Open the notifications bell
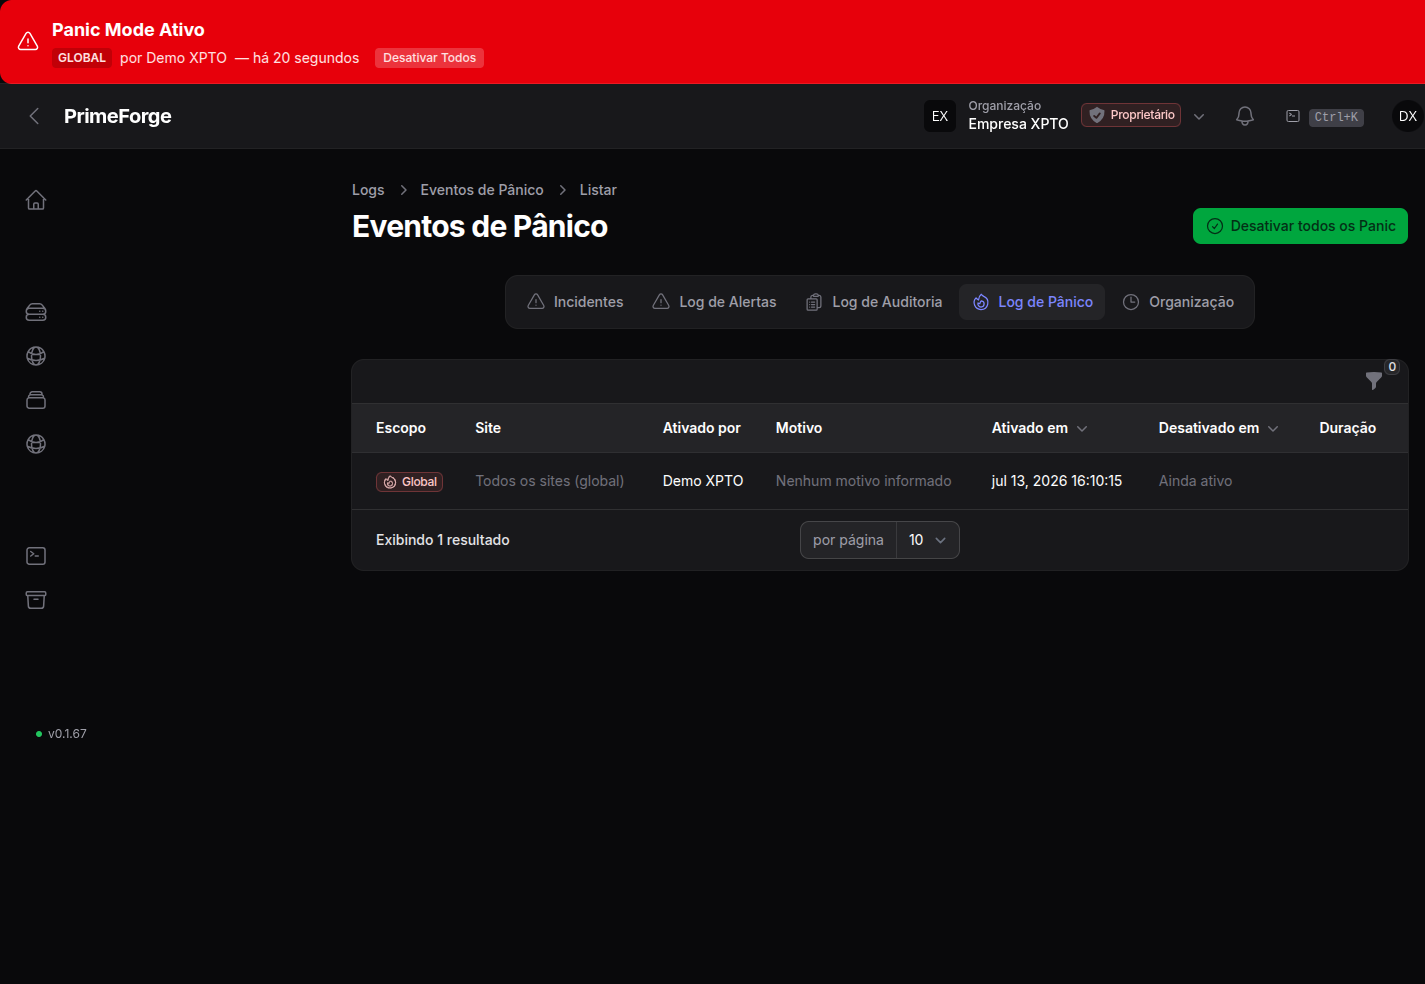Image resolution: width=1425 pixels, height=984 pixels. click(1245, 116)
